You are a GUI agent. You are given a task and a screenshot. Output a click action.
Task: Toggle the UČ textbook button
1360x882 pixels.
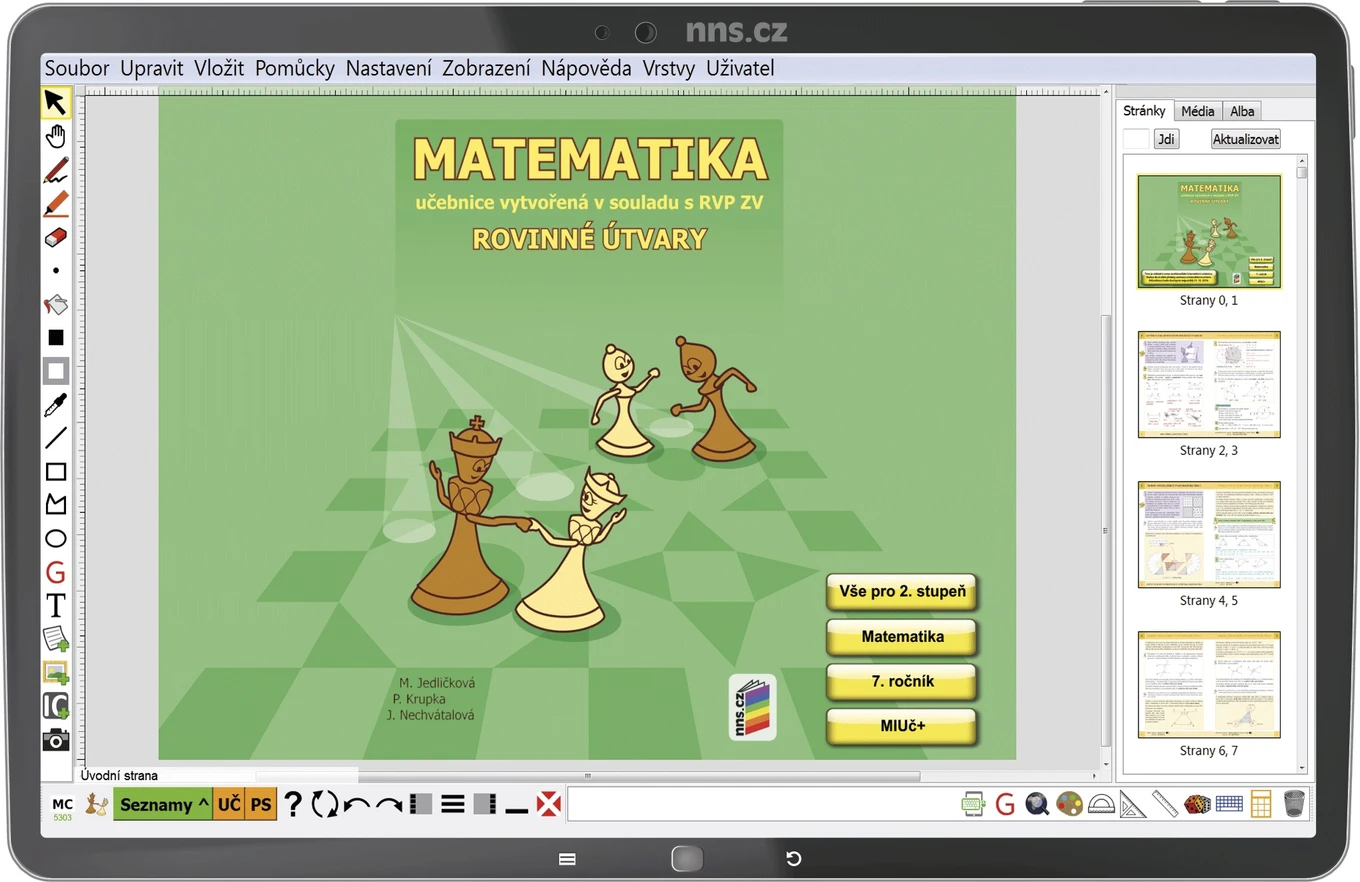[x=229, y=804]
